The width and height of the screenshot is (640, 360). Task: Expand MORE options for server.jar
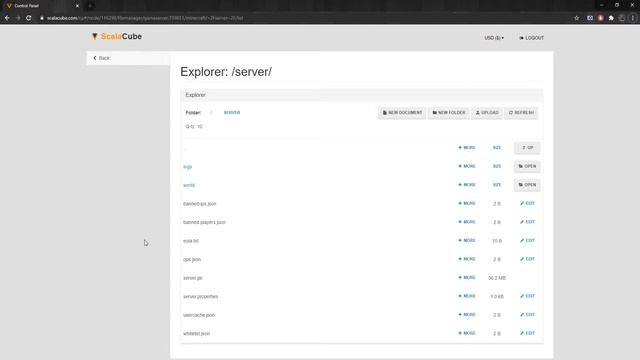click(467, 278)
